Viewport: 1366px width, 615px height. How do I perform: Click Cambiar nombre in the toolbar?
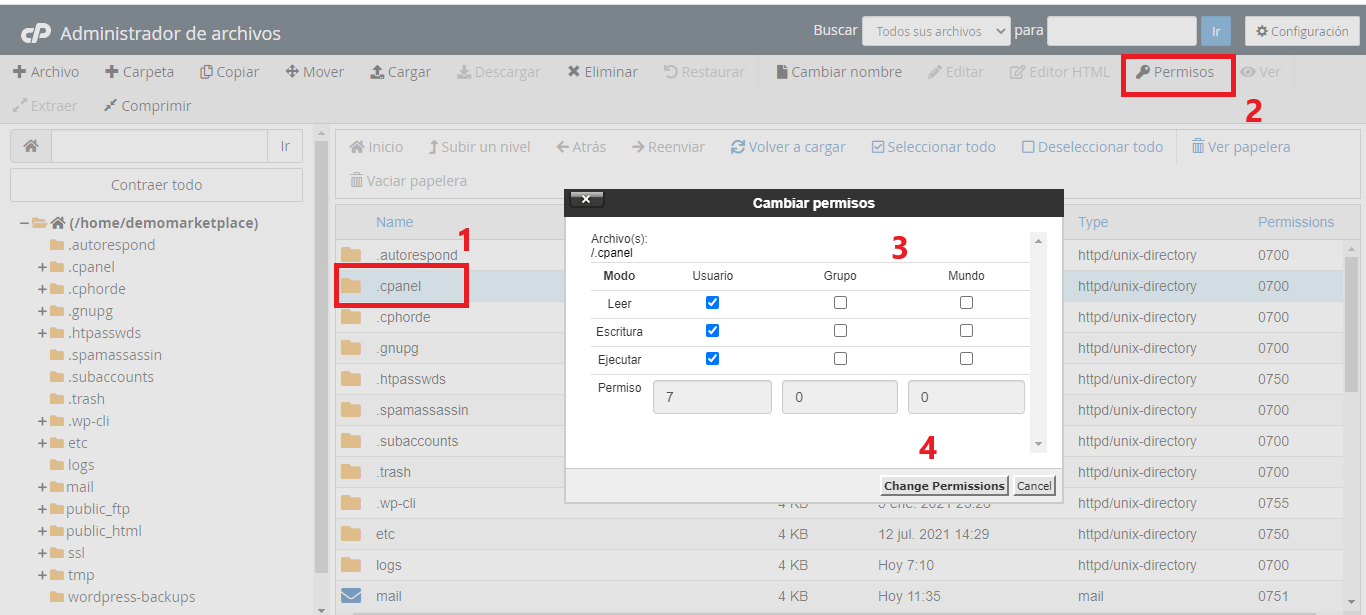coord(838,72)
